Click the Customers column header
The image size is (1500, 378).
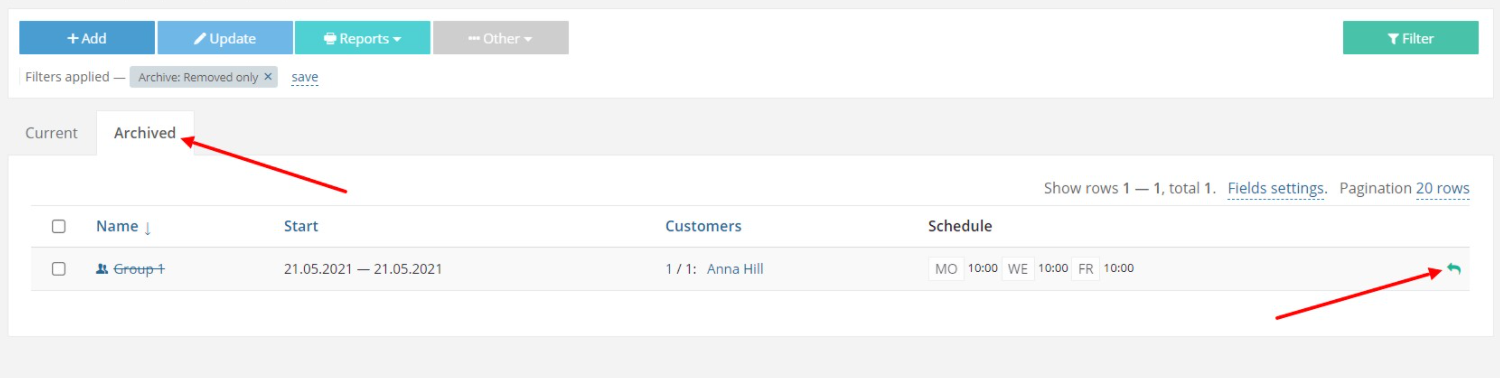[x=703, y=226]
